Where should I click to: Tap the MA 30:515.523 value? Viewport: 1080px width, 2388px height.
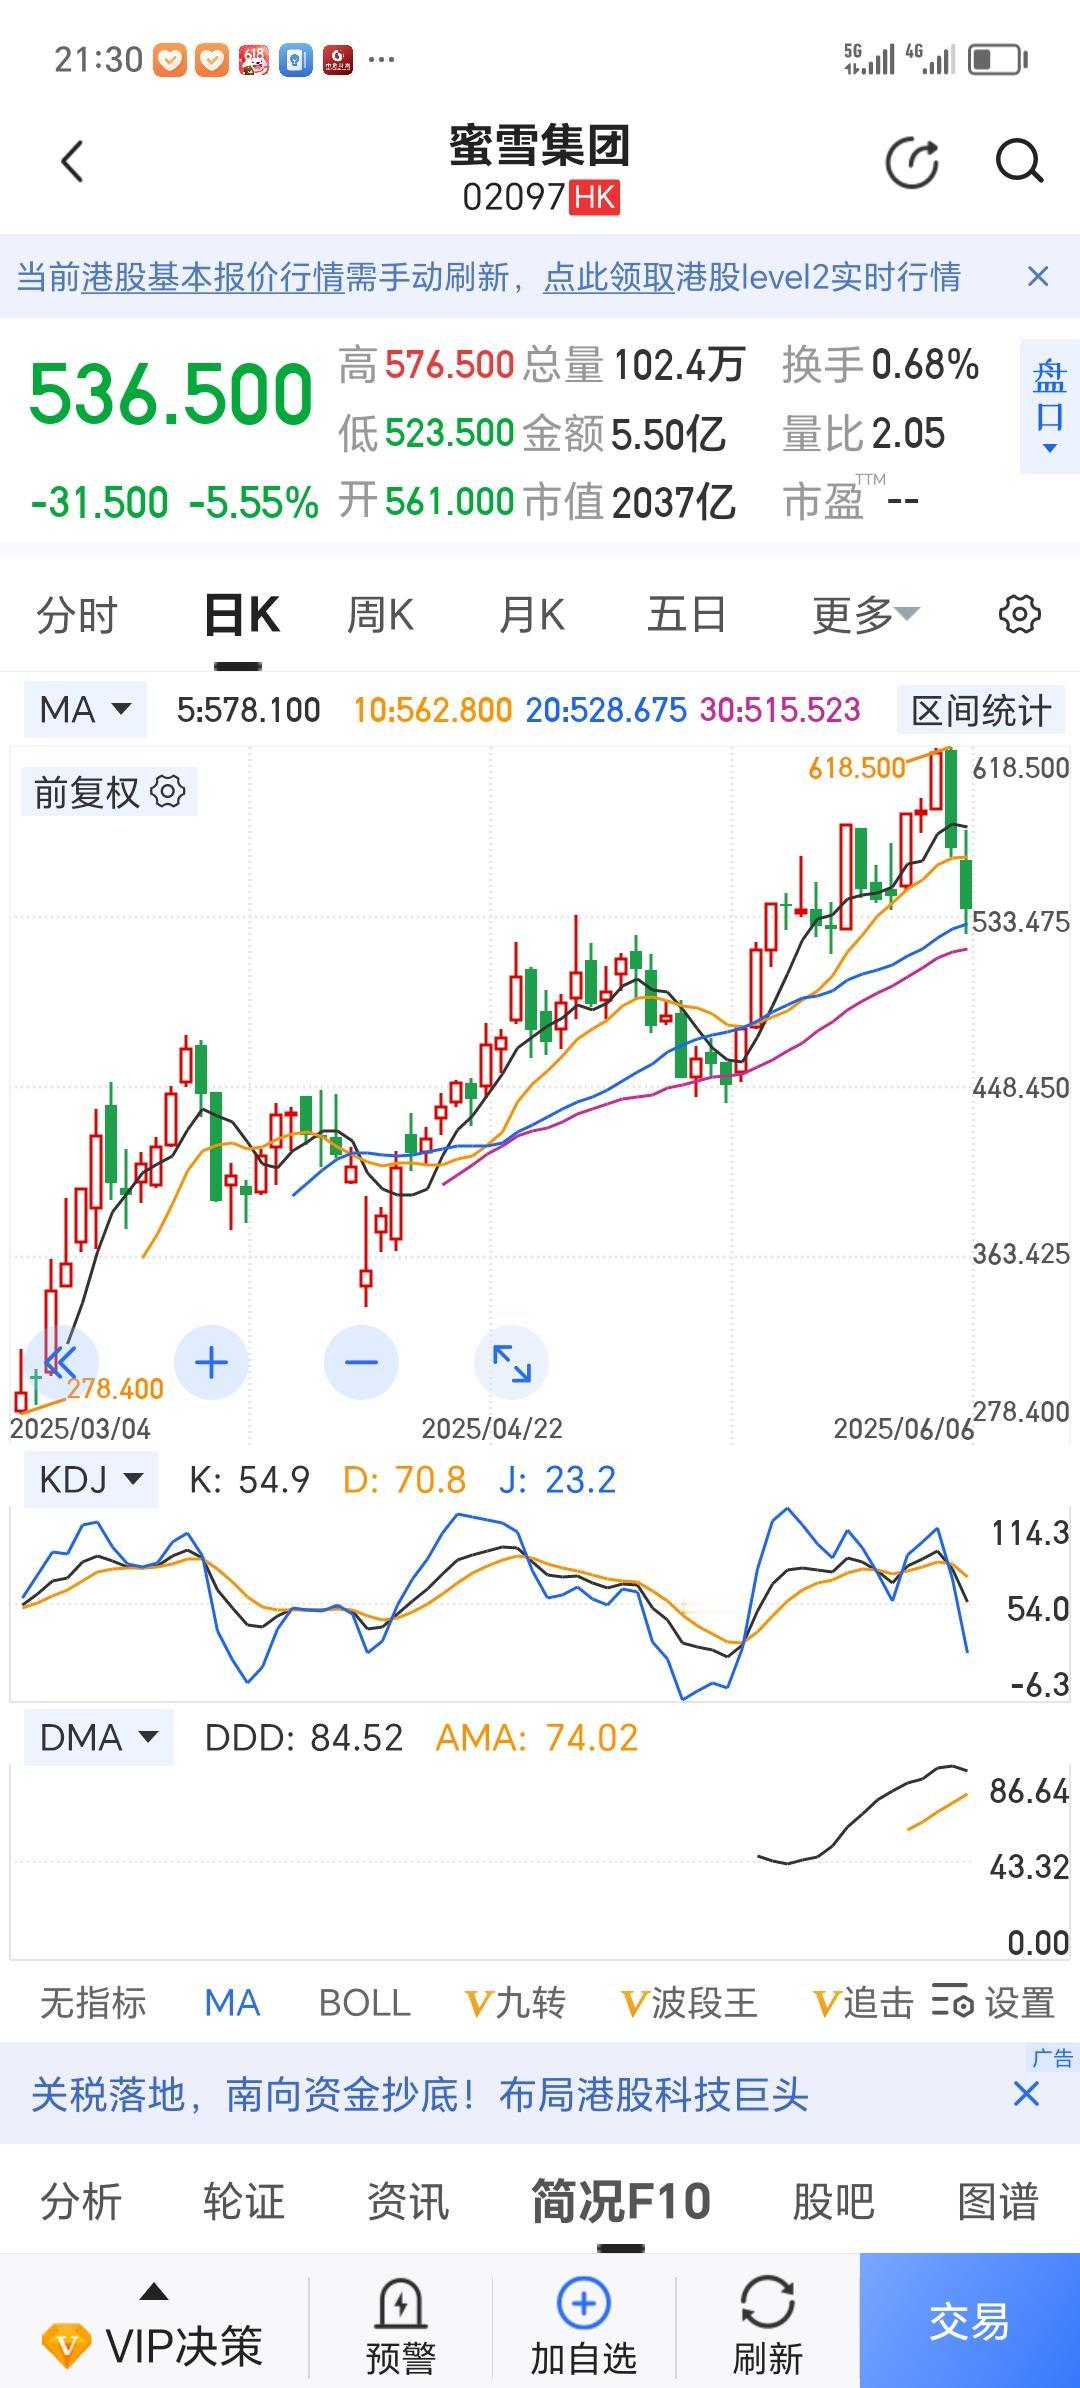click(780, 711)
